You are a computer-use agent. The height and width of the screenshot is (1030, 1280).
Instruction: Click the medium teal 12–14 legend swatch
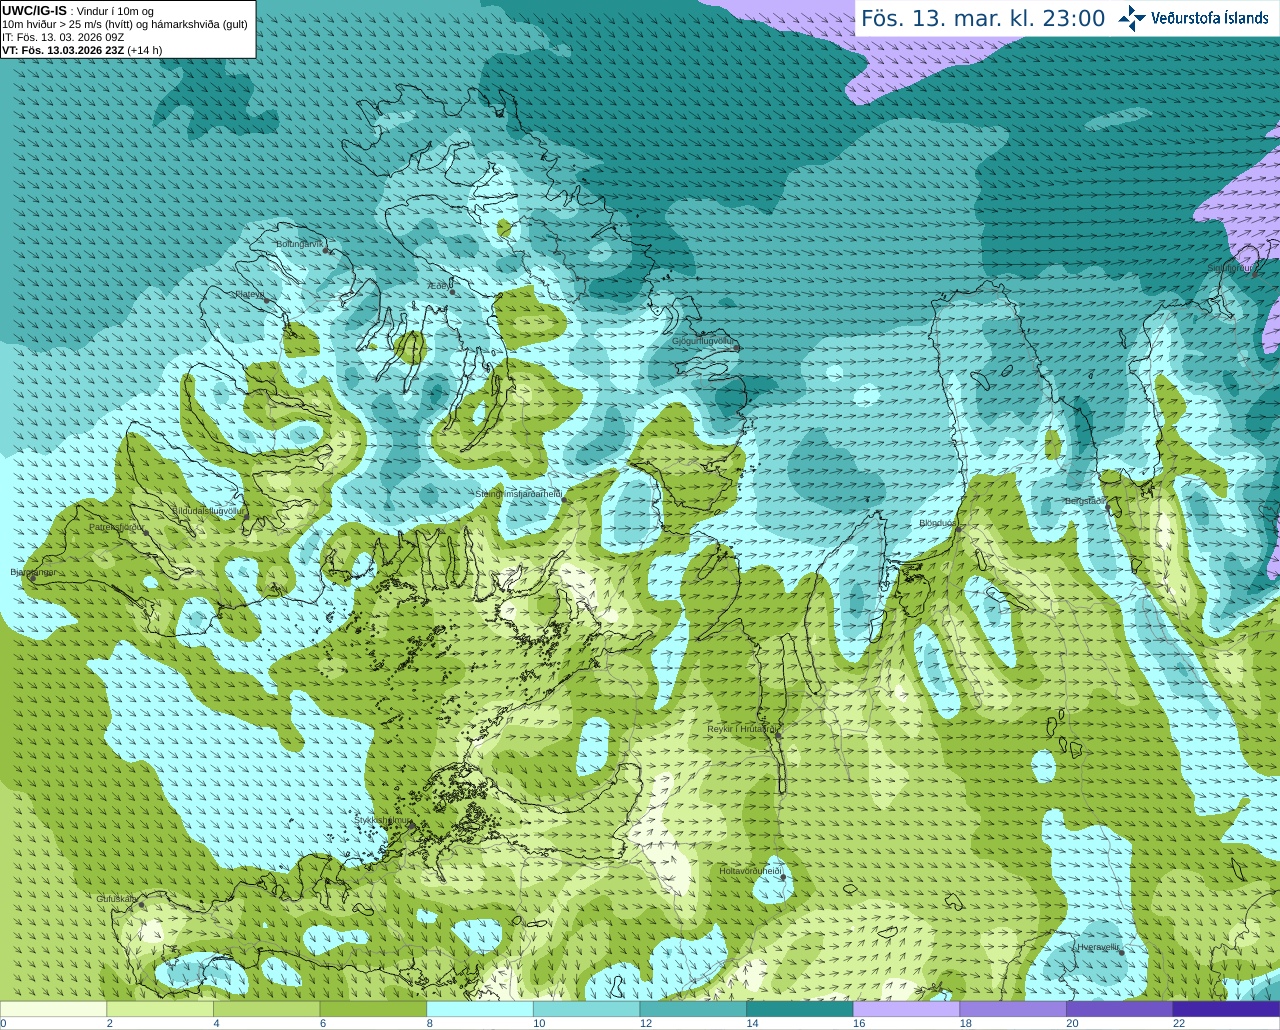693,1009
